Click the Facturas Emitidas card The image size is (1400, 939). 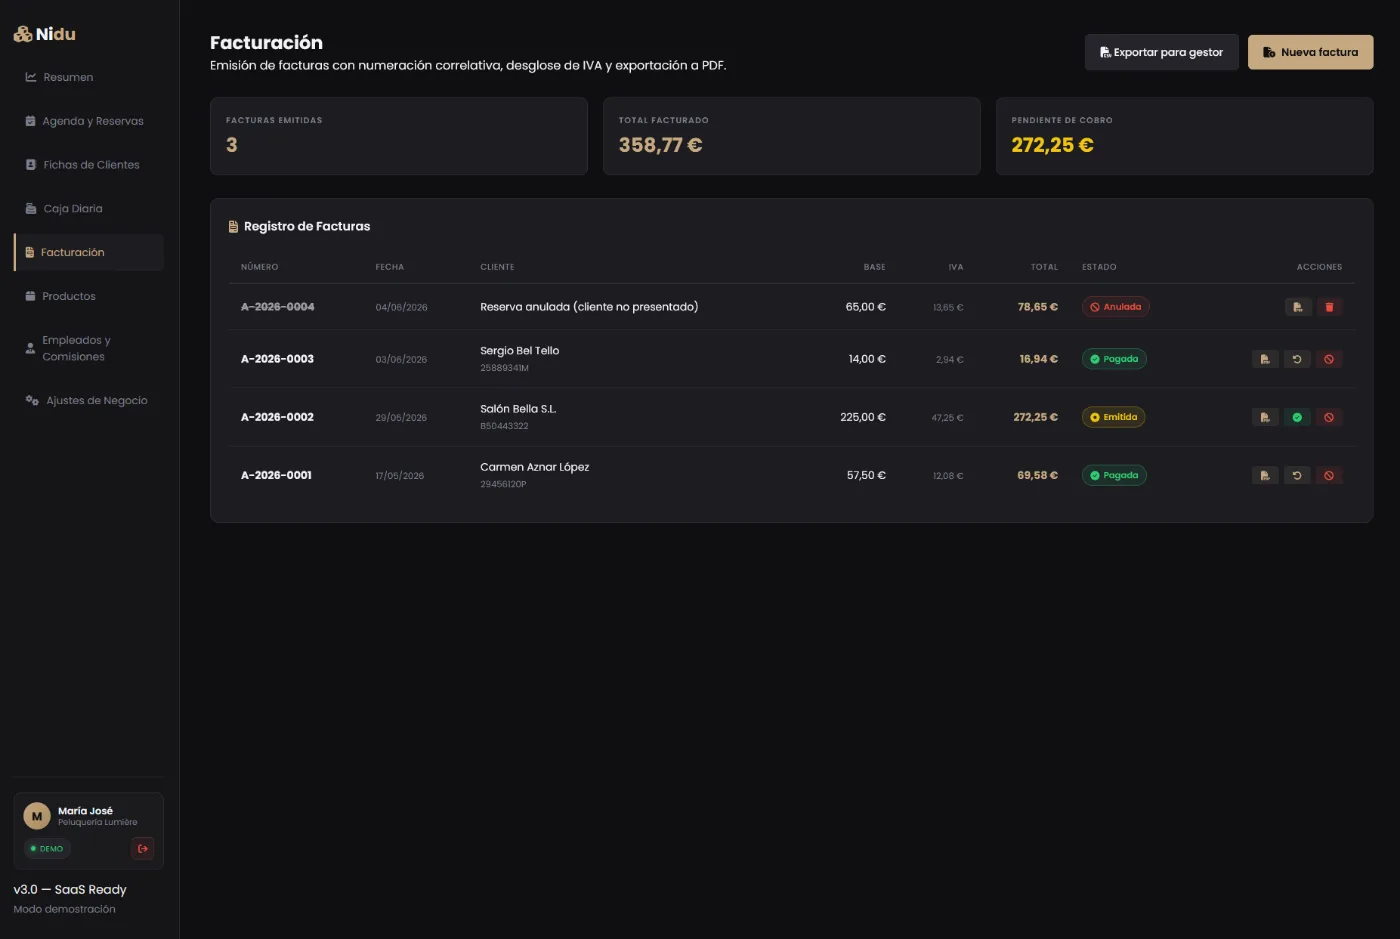(398, 136)
